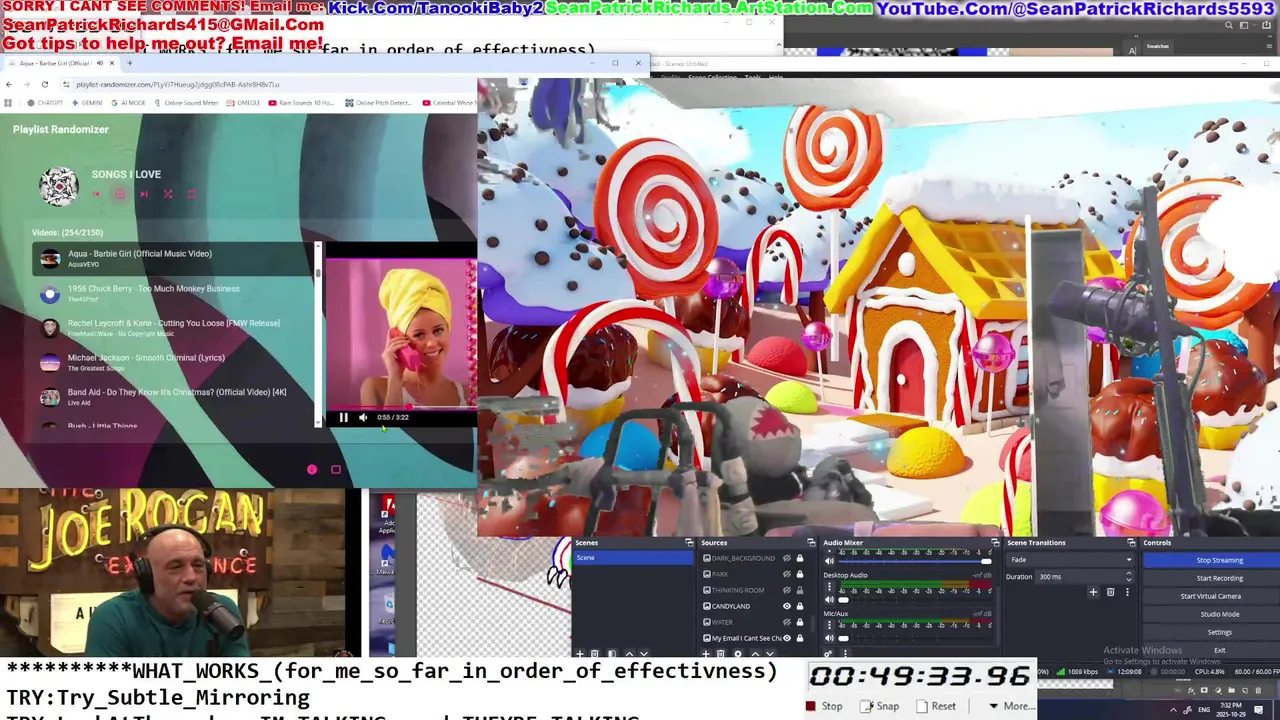Image resolution: width=1280 pixels, height=720 pixels.
Task: Click the pink info icon below playlist
Action: pyautogui.click(x=312, y=469)
